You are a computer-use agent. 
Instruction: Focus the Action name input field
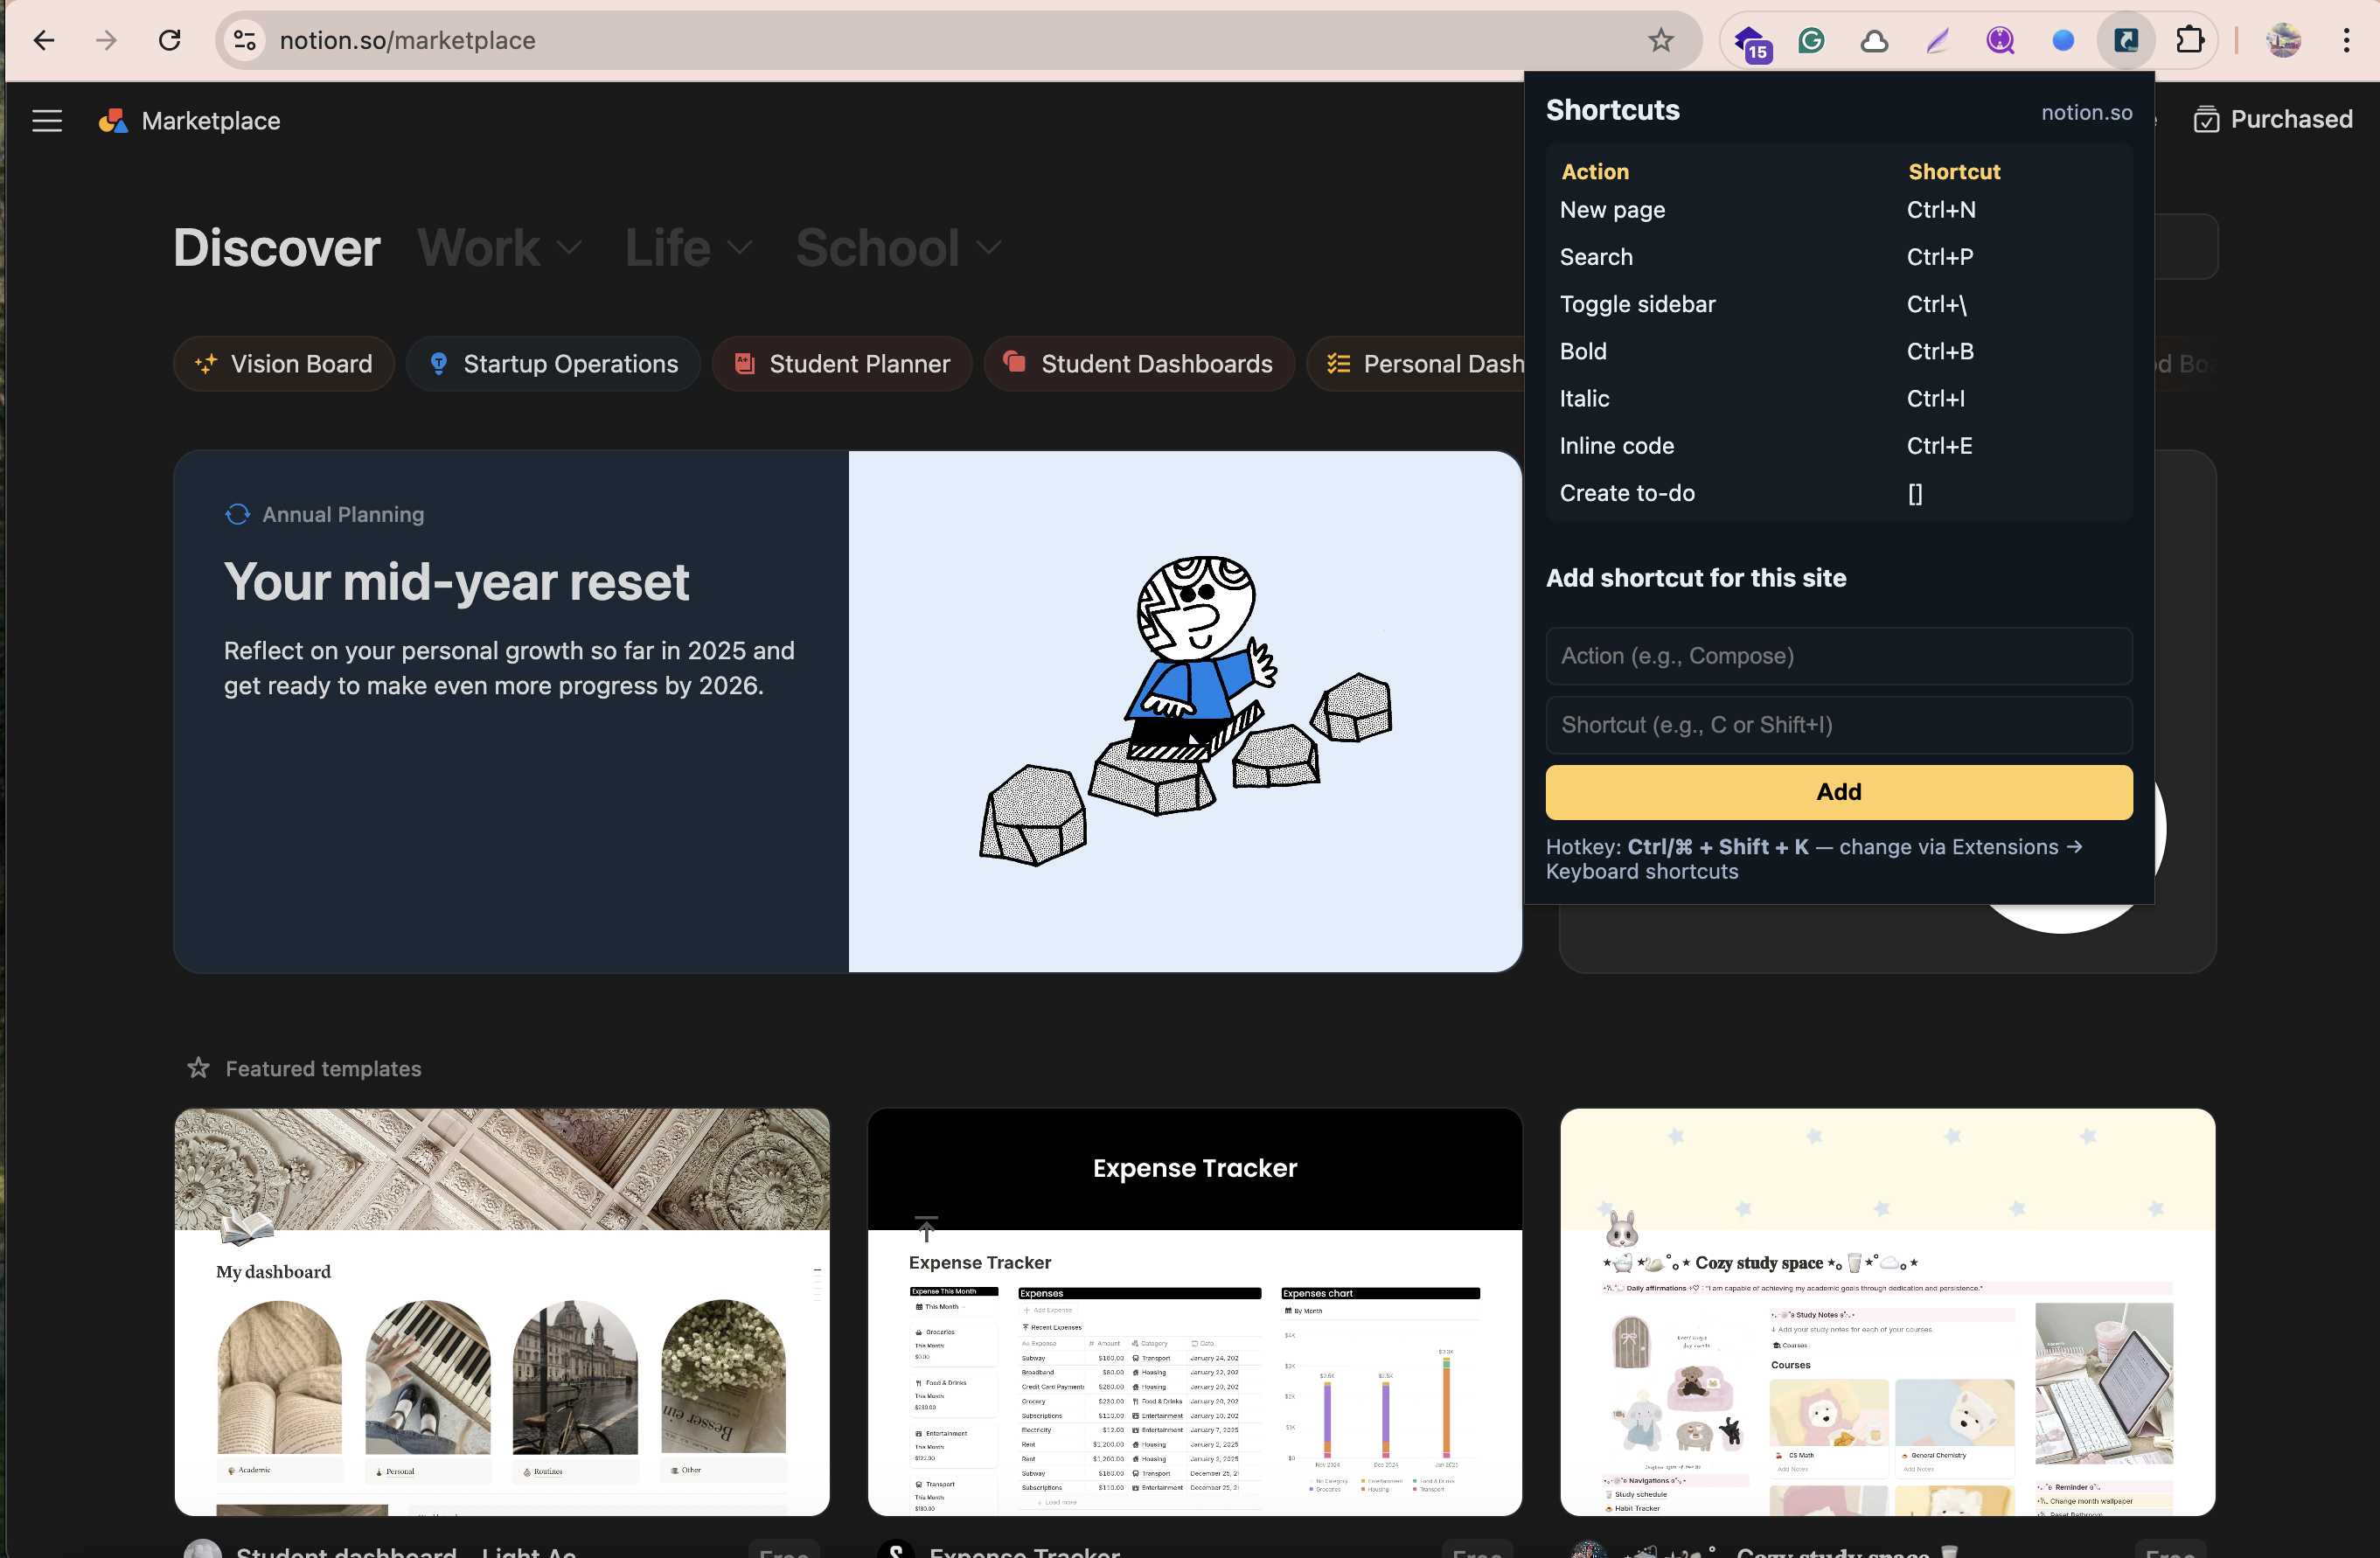[x=1838, y=656]
